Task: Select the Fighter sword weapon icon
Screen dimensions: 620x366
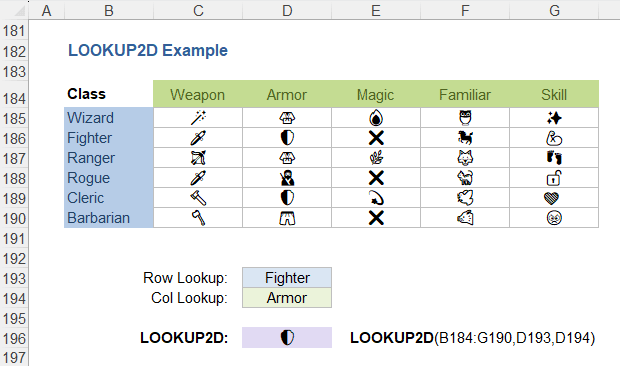Action: coord(198,138)
